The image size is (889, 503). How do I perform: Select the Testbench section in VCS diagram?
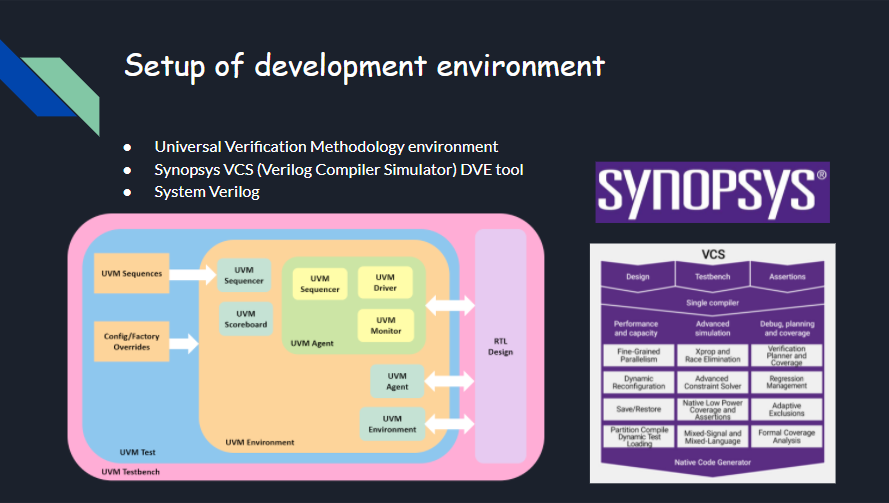(713, 276)
